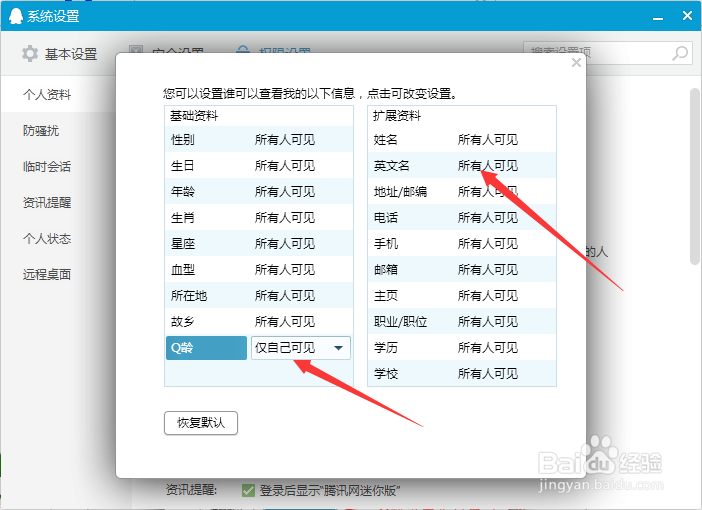The width and height of the screenshot is (702, 510).
Task: Change 生日 visibility setting
Action: point(285,166)
